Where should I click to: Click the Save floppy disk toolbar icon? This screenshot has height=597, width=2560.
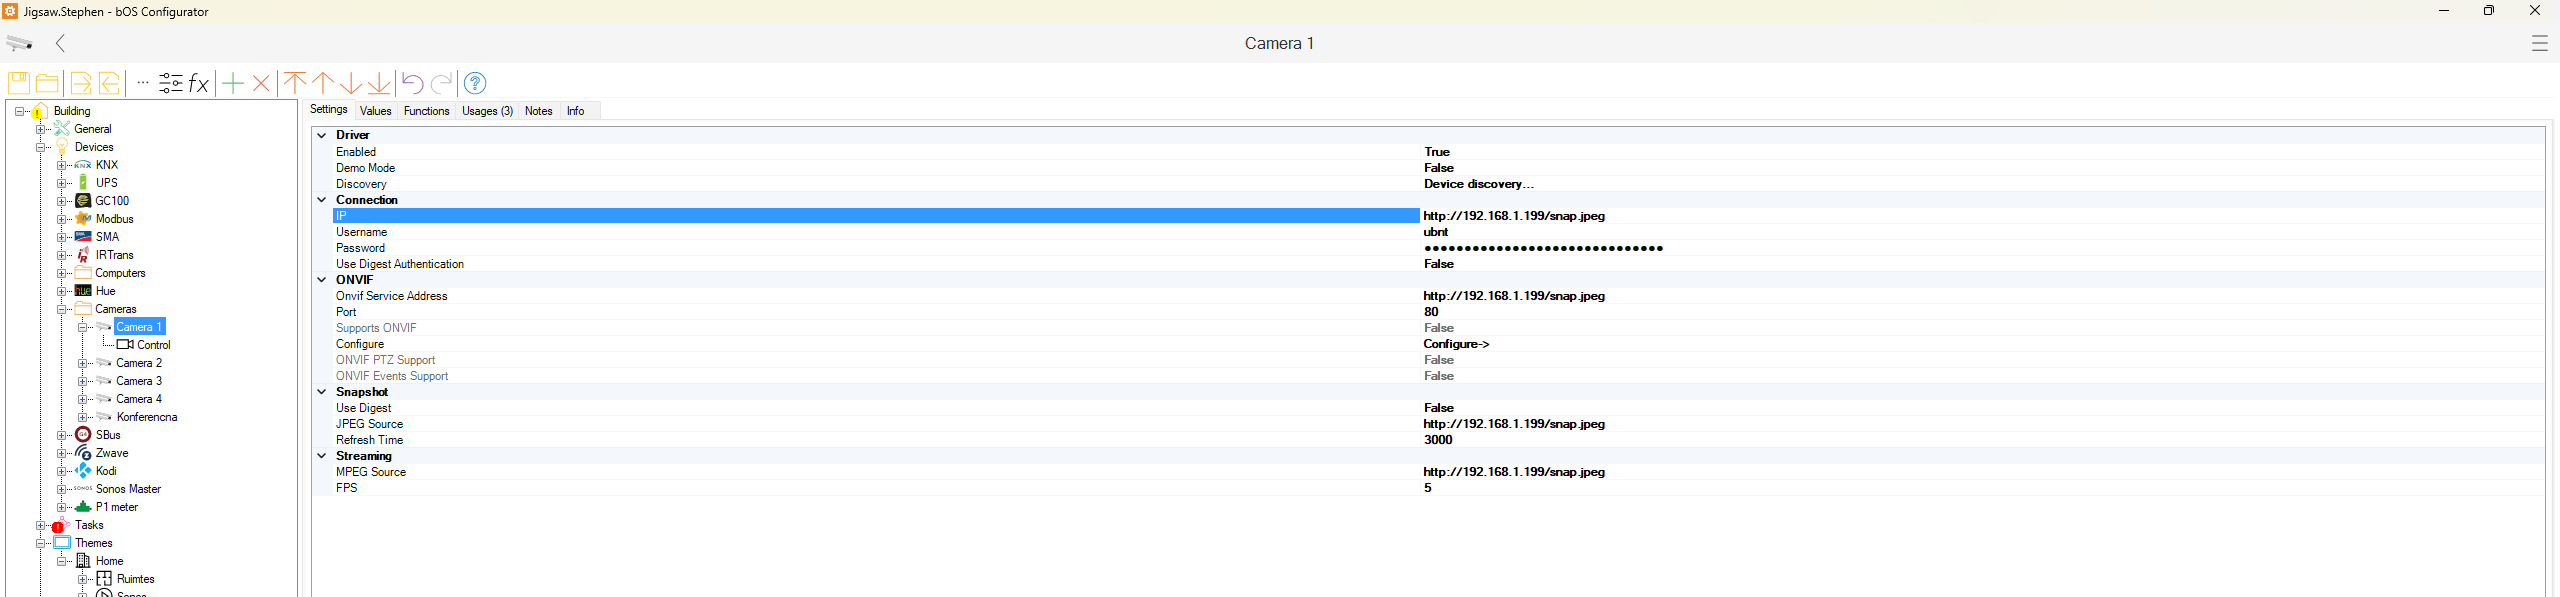(x=18, y=83)
